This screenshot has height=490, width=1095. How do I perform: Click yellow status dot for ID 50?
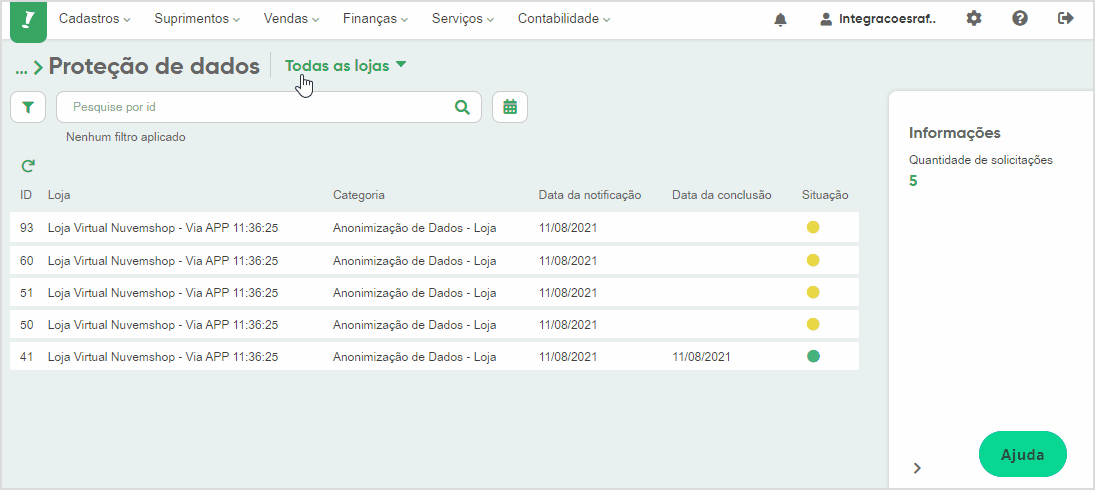(813, 324)
